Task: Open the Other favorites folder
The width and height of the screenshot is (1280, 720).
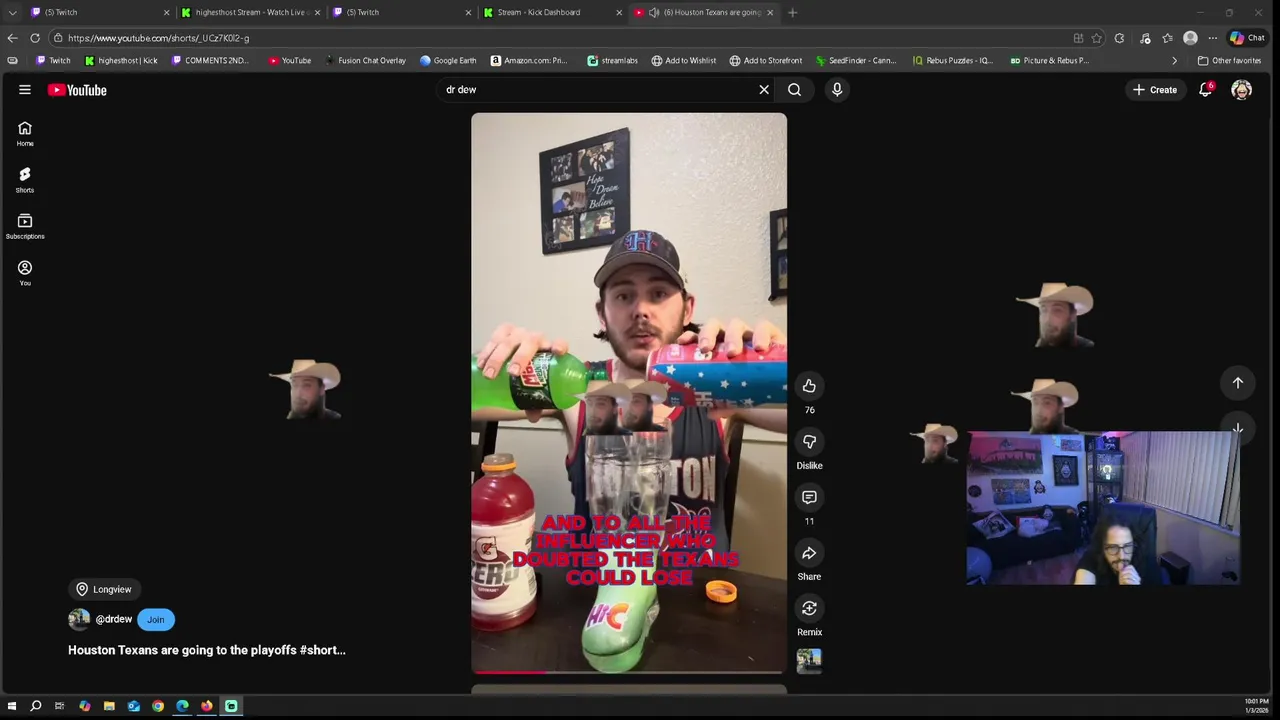Action: point(1229,60)
